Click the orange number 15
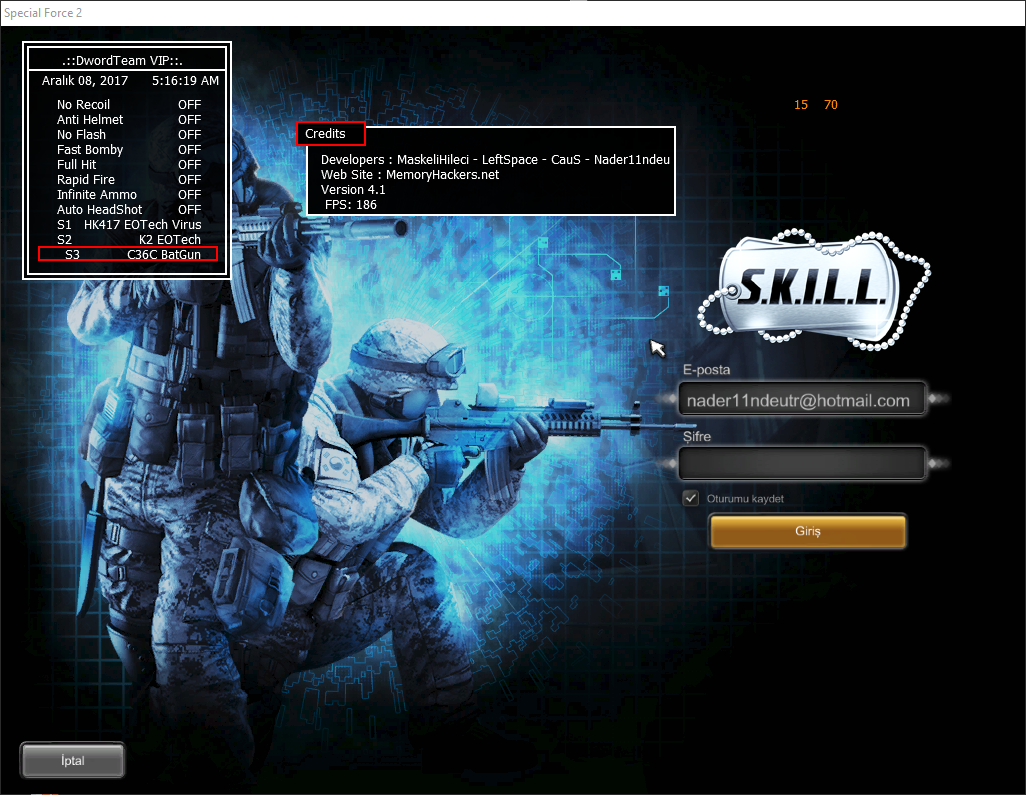The image size is (1026, 795). (801, 105)
